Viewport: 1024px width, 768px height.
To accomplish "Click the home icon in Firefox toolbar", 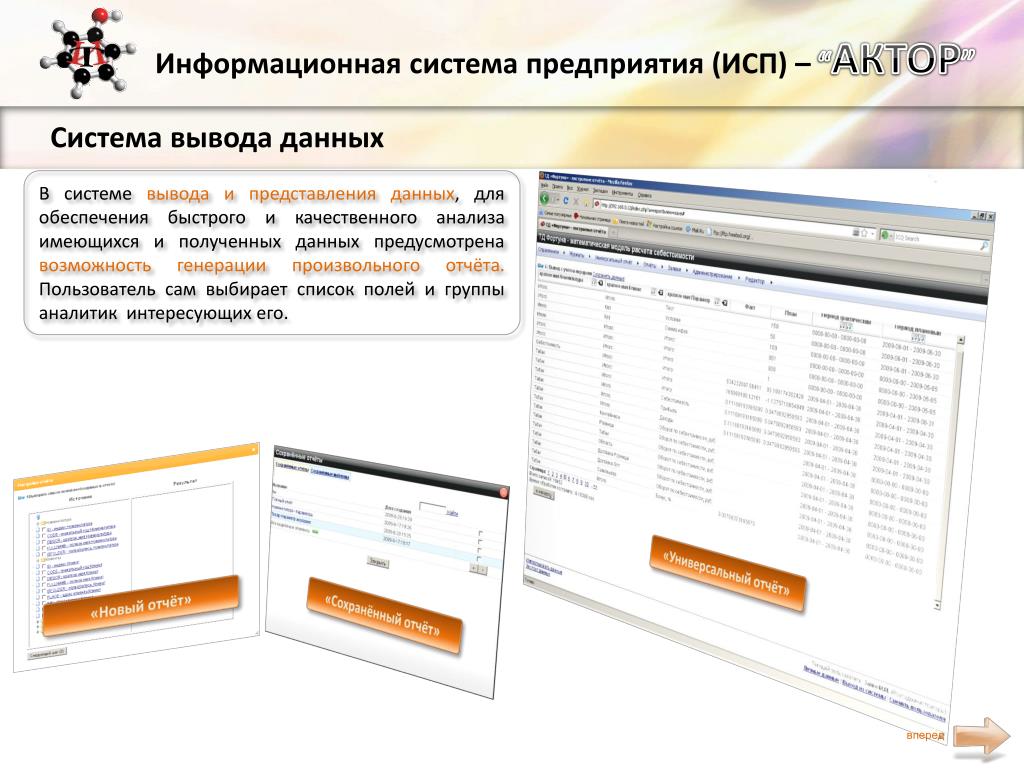I will [x=586, y=202].
